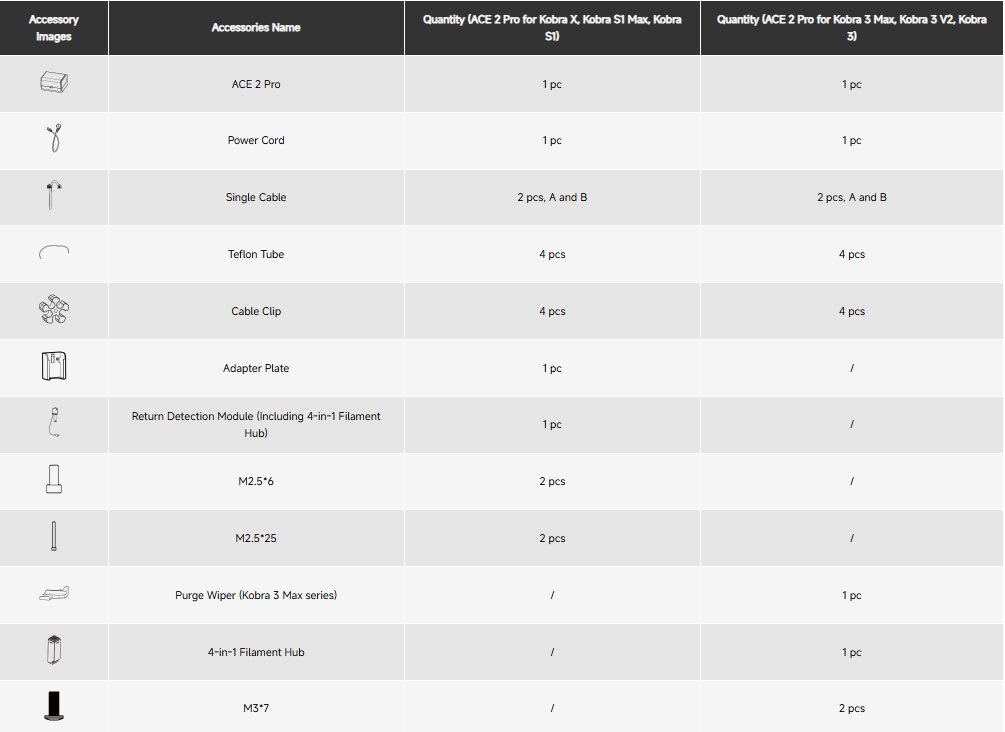1005x732 pixels.
Task: Select the Single Cable icon
Action: pyautogui.click(x=54, y=195)
